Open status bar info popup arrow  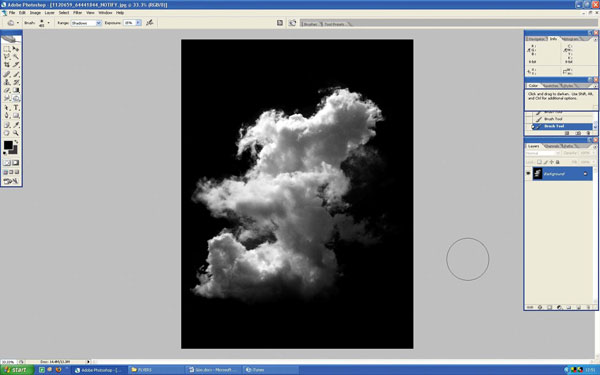pyautogui.click(x=88, y=361)
